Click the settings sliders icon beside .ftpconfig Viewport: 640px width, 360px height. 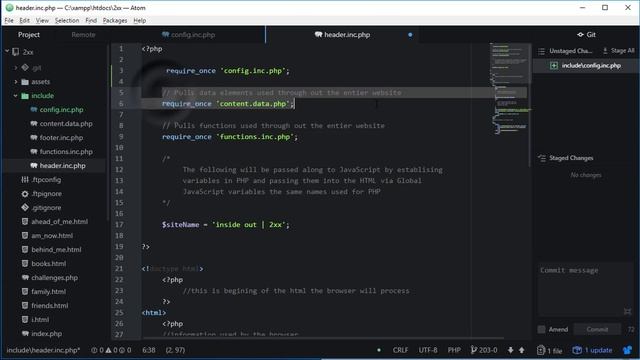pos(25,180)
